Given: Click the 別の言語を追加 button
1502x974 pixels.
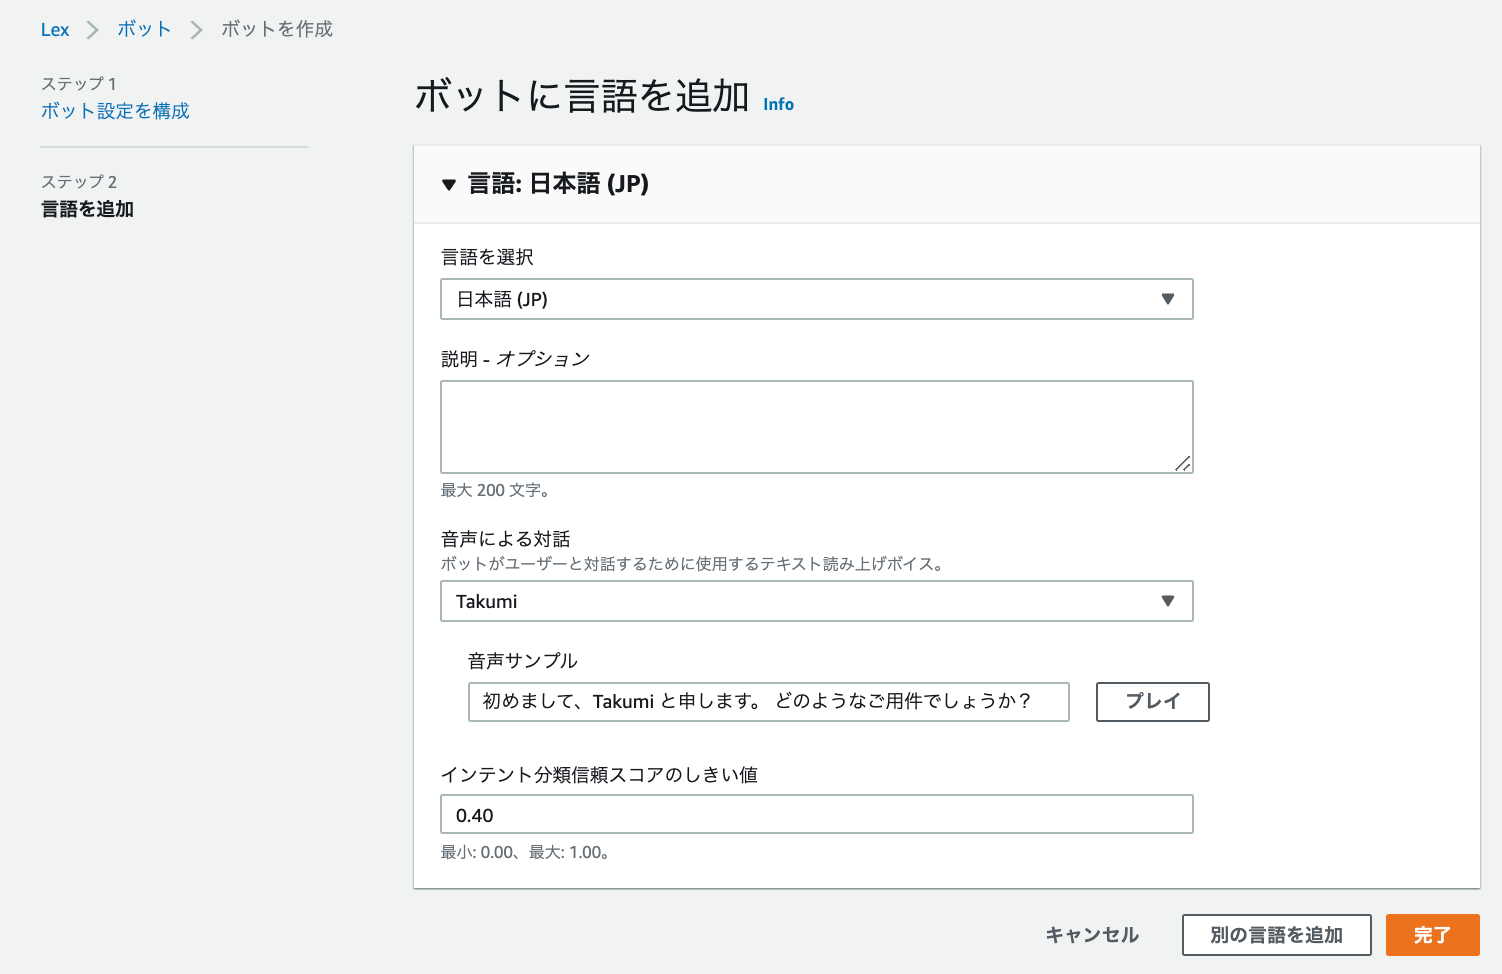Looking at the screenshot, I should tap(1276, 935).
